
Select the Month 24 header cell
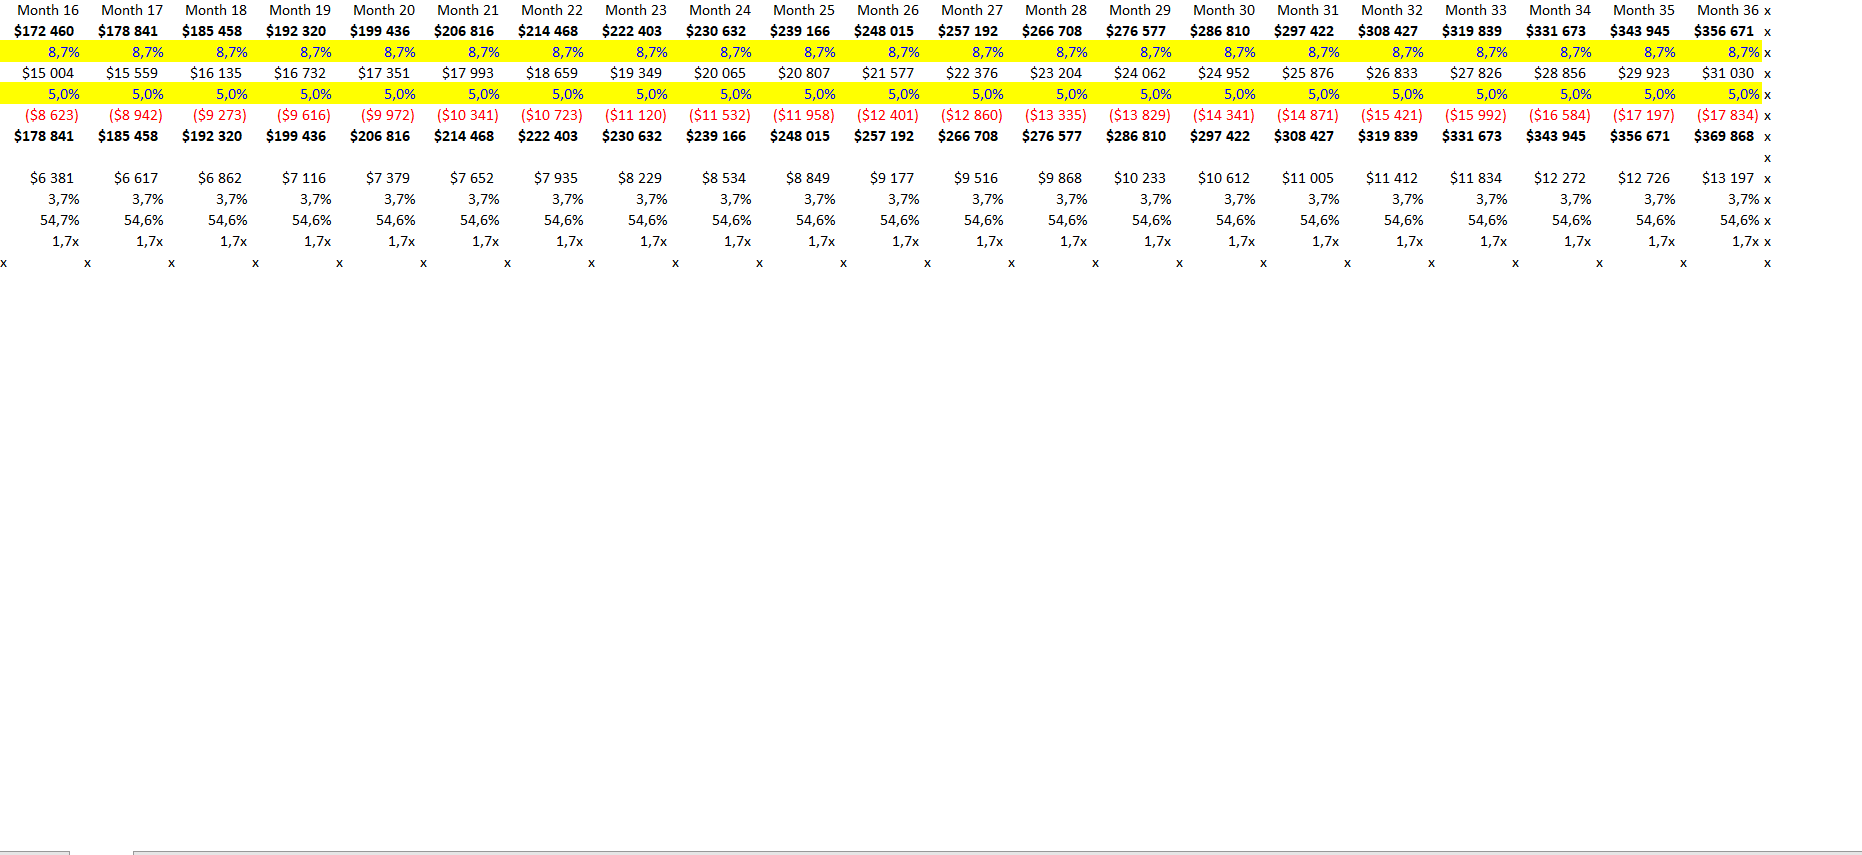(720, 10)
